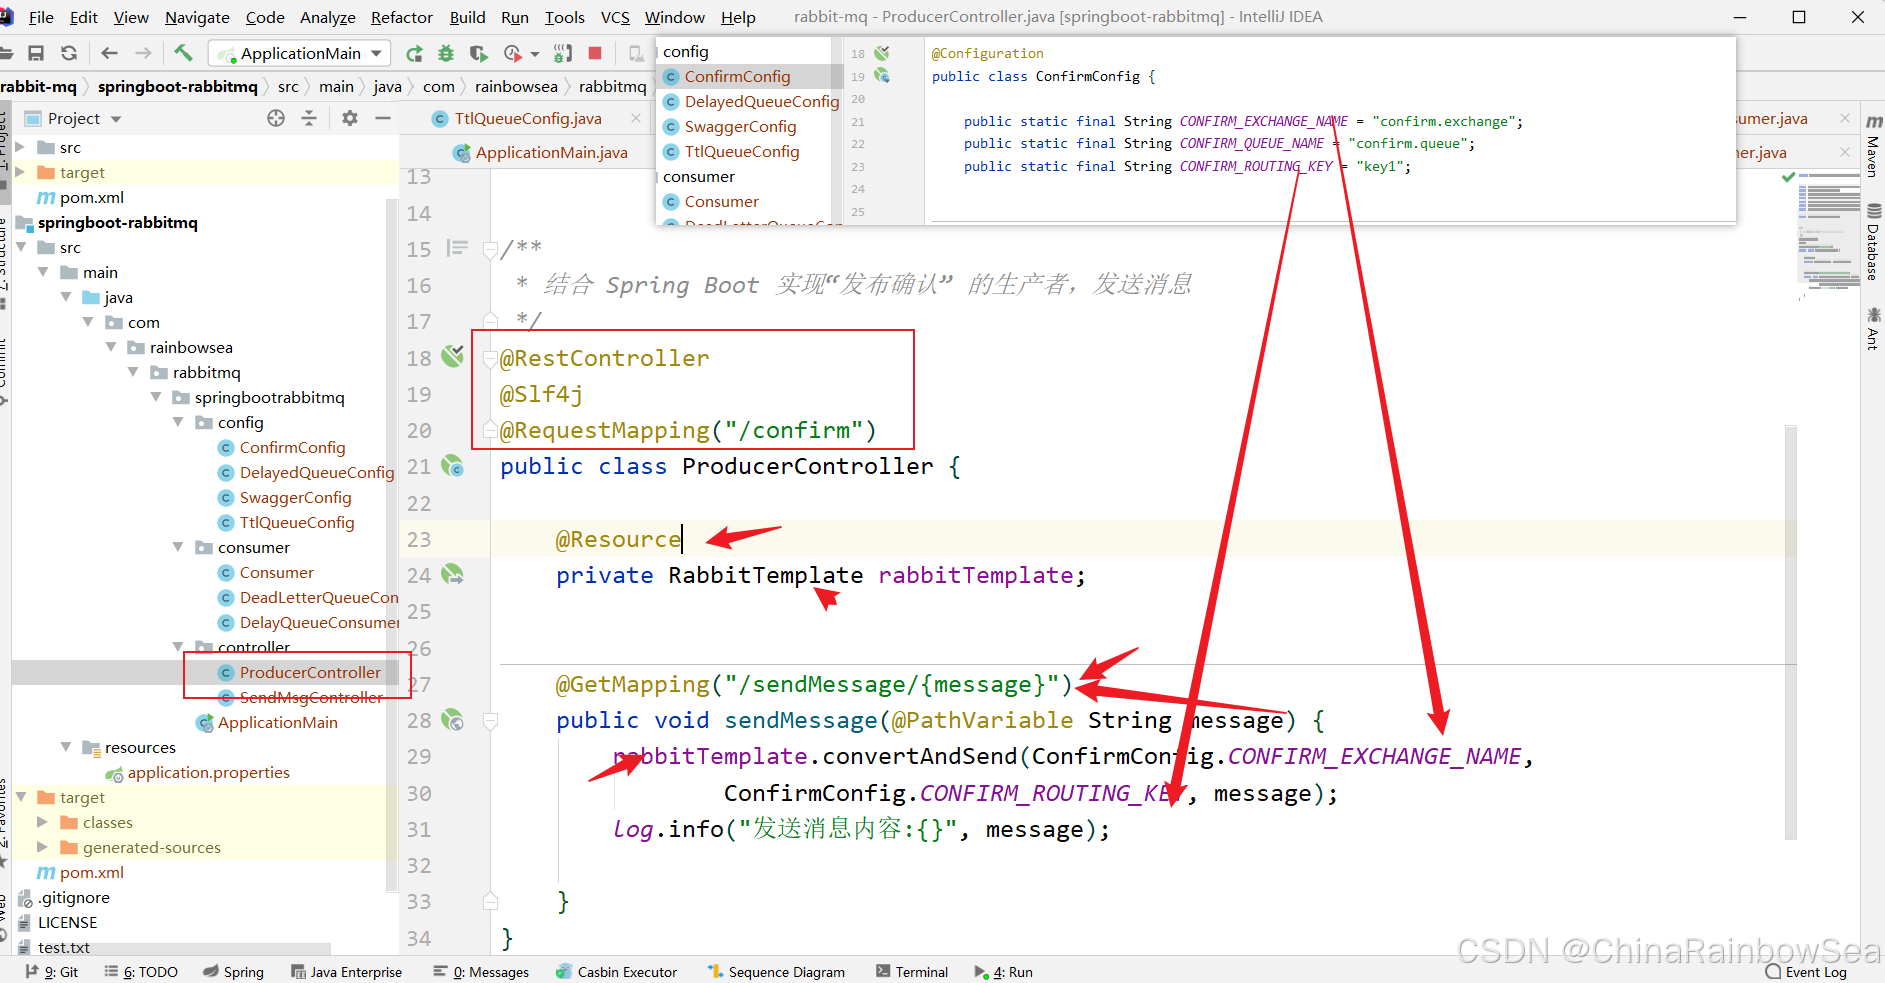Collapse the consumer package
Viewport: 1885px width, 983px height.
pos(178,547)
